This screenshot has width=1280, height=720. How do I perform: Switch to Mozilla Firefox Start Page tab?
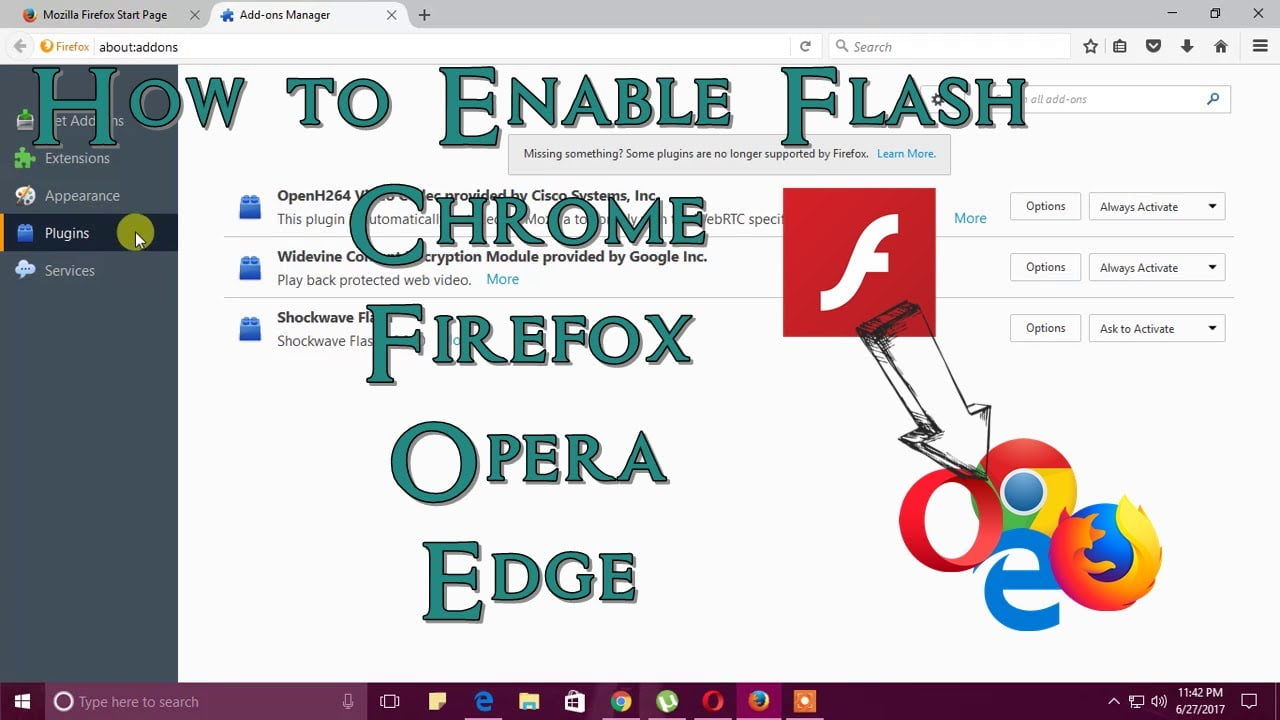(x=105, y=15)
